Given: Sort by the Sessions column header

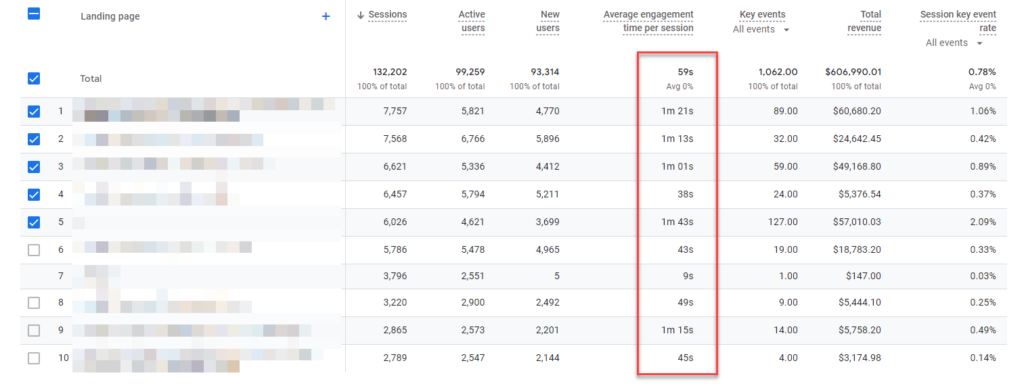Looking at the screenshot, I should (387, 15).
